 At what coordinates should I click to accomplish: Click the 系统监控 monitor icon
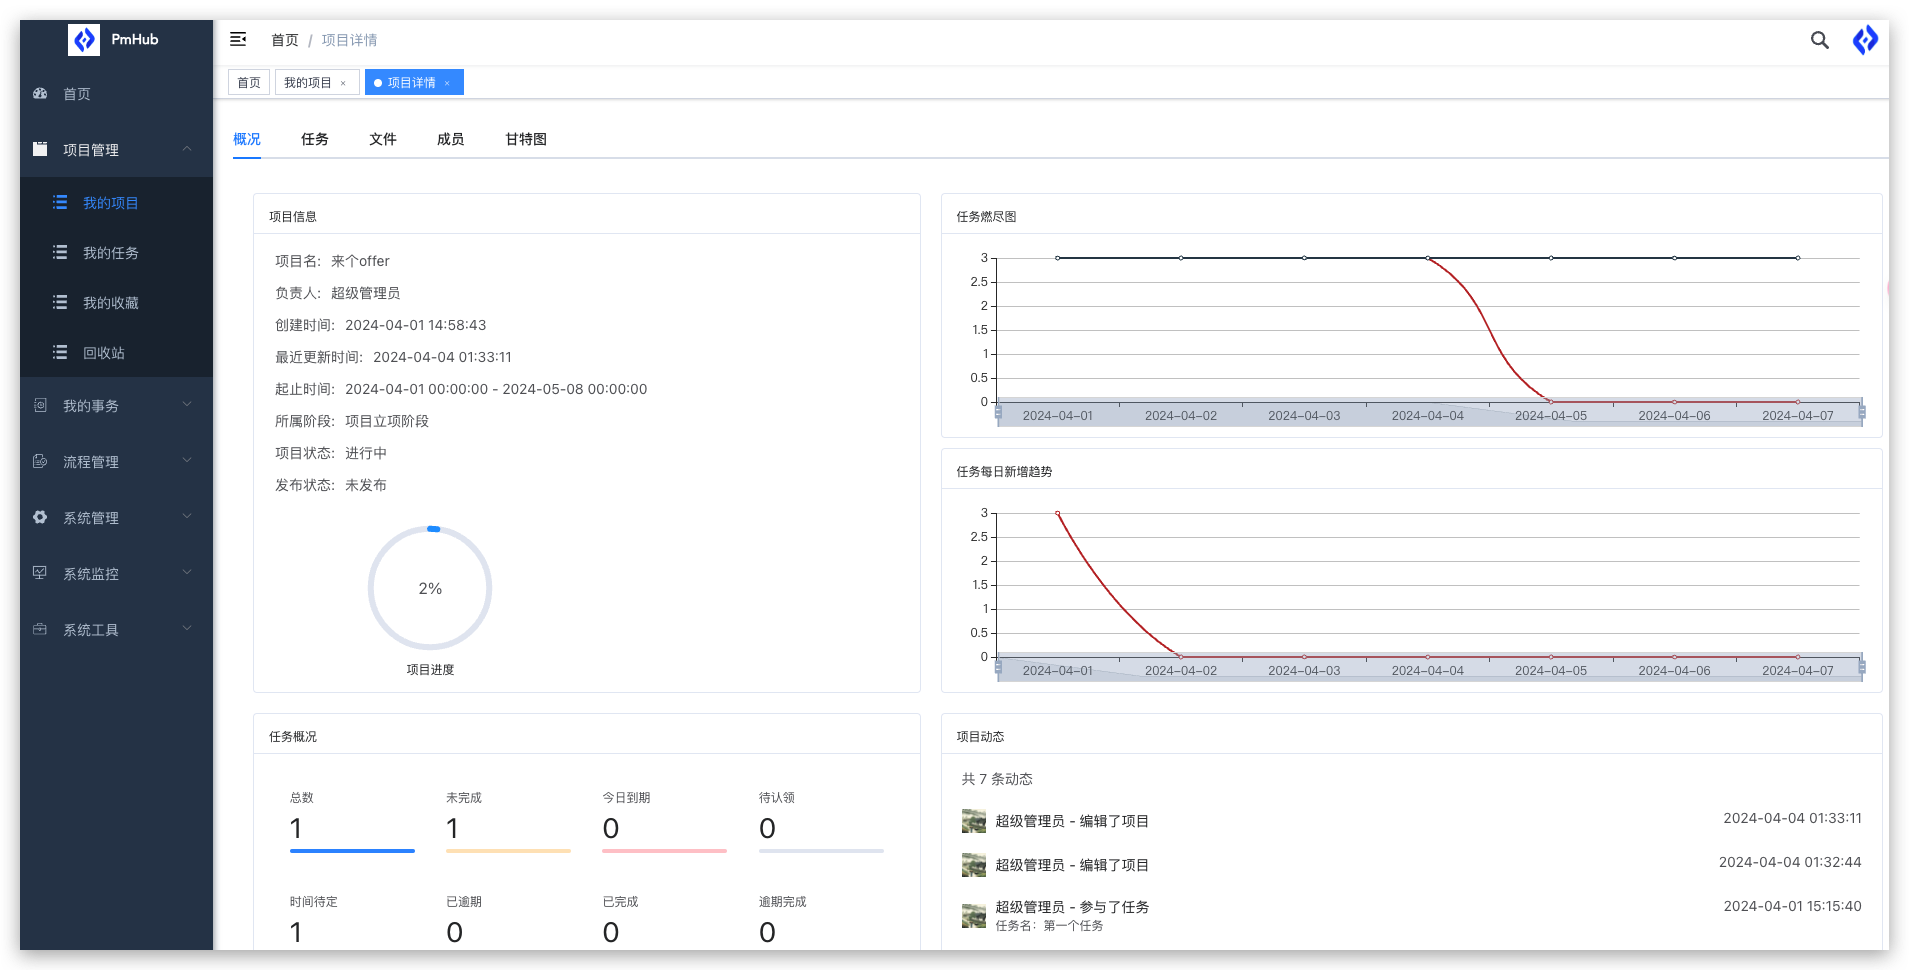40,573
